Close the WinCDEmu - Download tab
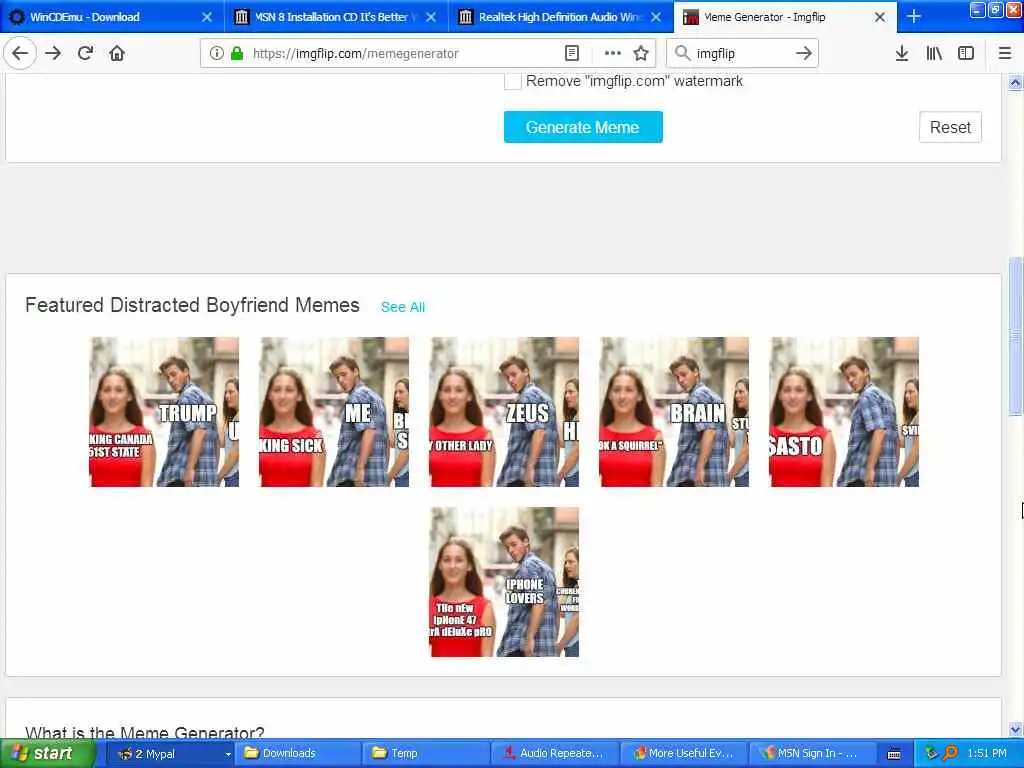 (207, 17)
